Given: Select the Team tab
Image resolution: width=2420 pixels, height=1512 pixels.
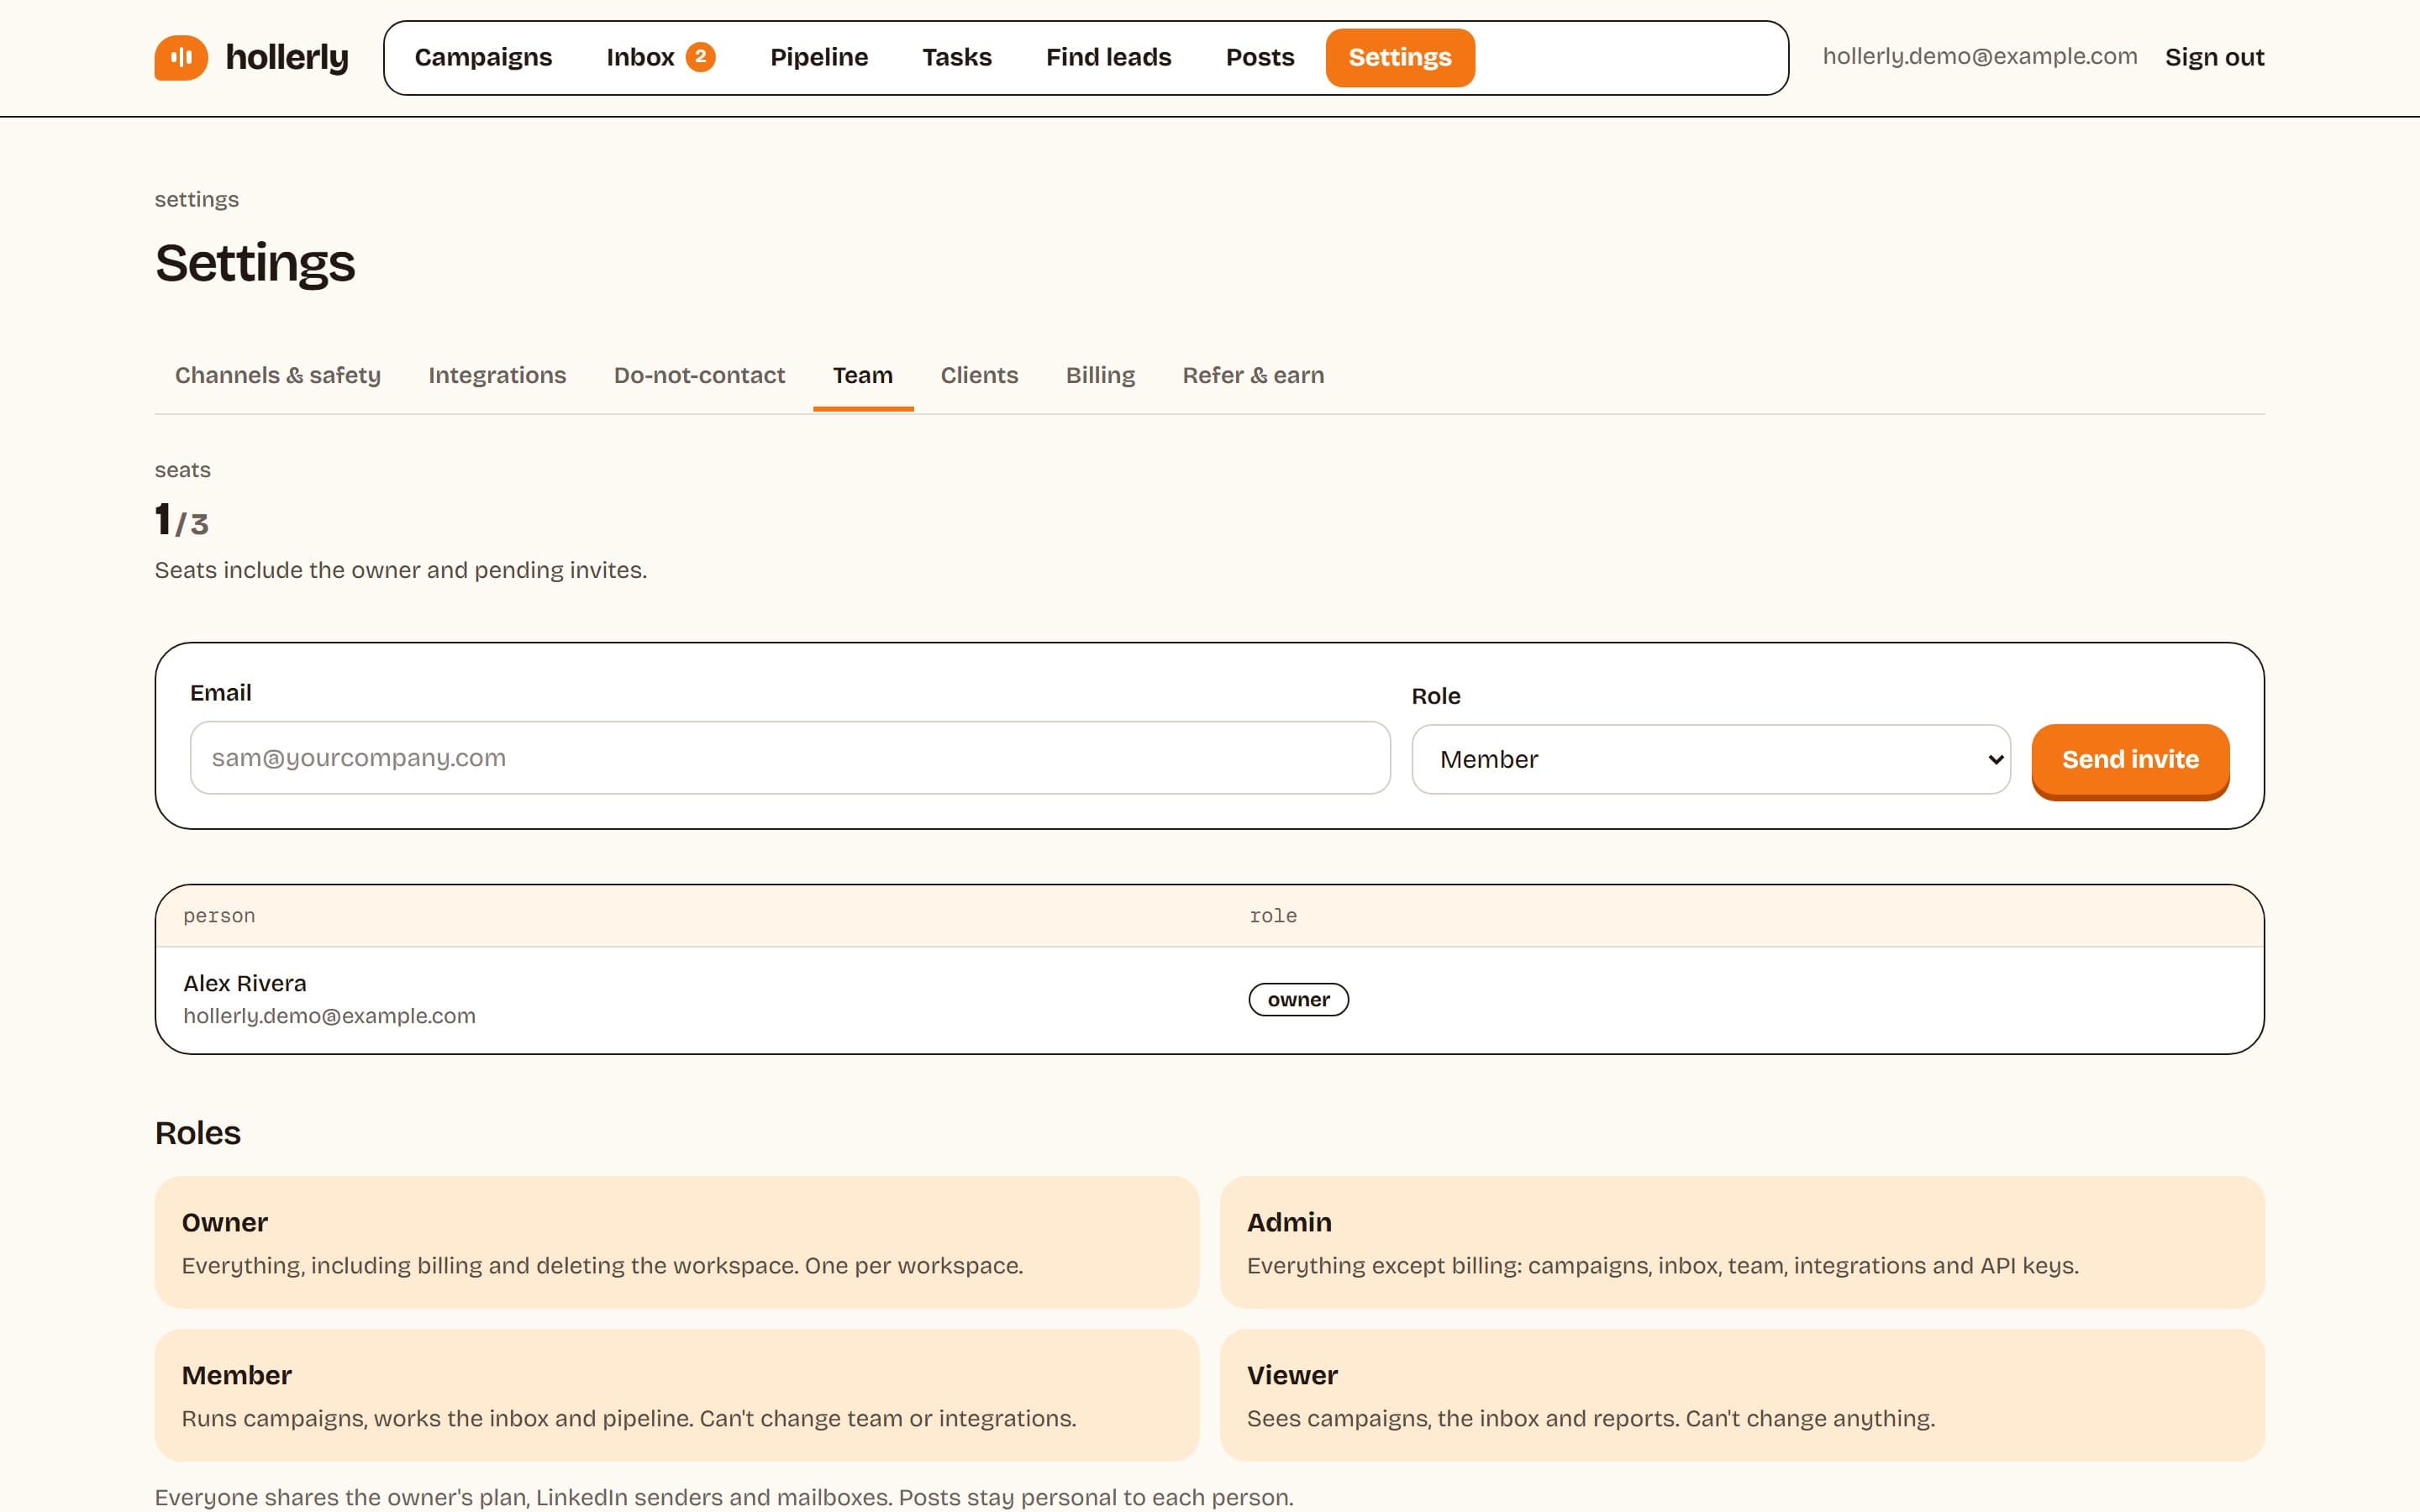Looking at the screenshot, I should pos(863,375).
